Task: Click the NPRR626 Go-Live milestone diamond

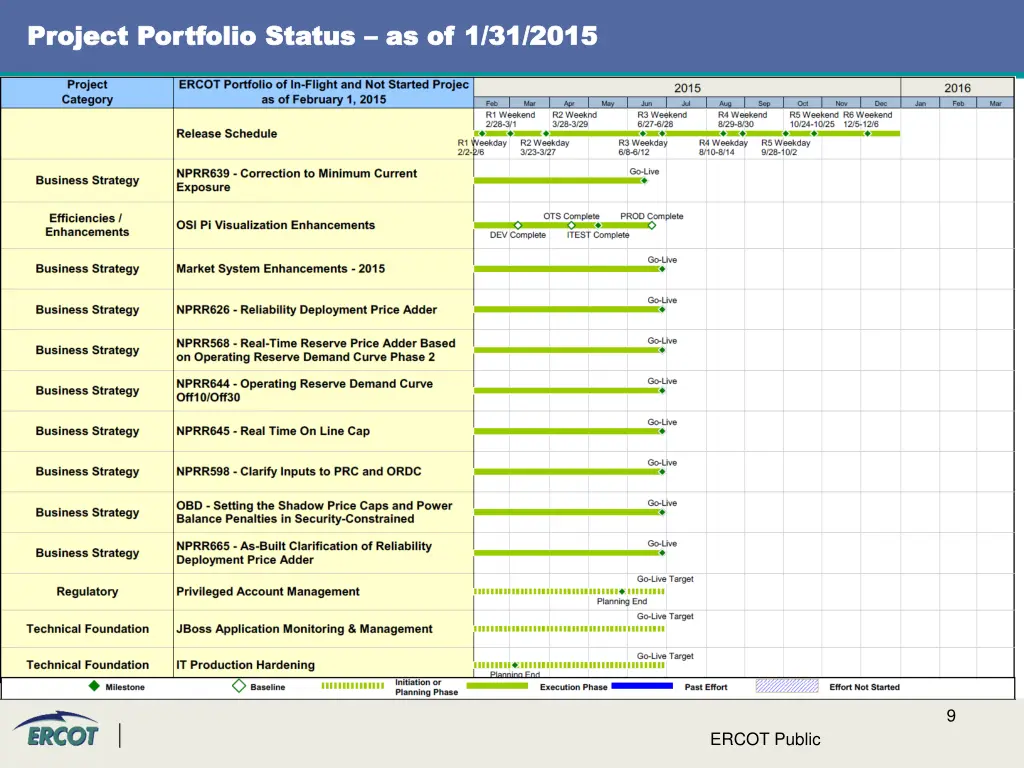Action: point(662,310)
